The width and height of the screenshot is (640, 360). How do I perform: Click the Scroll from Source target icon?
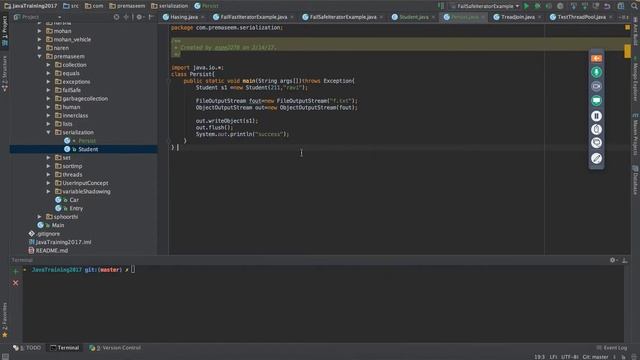click(117, 17)
